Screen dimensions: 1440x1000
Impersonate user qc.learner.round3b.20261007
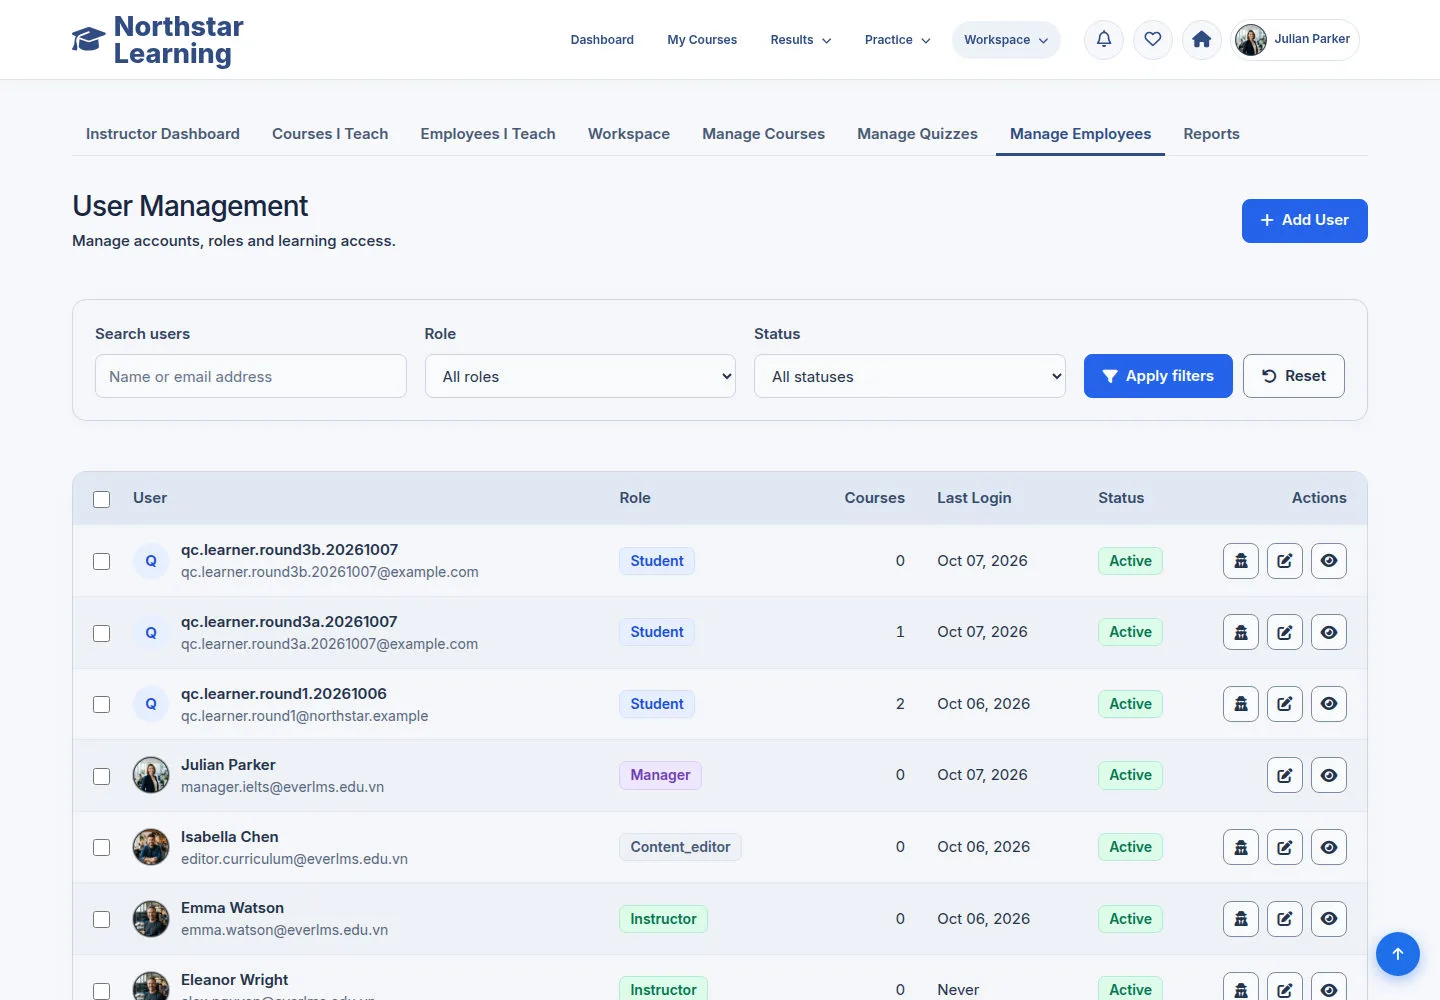pyautogui.click(x=1241, y=561)
